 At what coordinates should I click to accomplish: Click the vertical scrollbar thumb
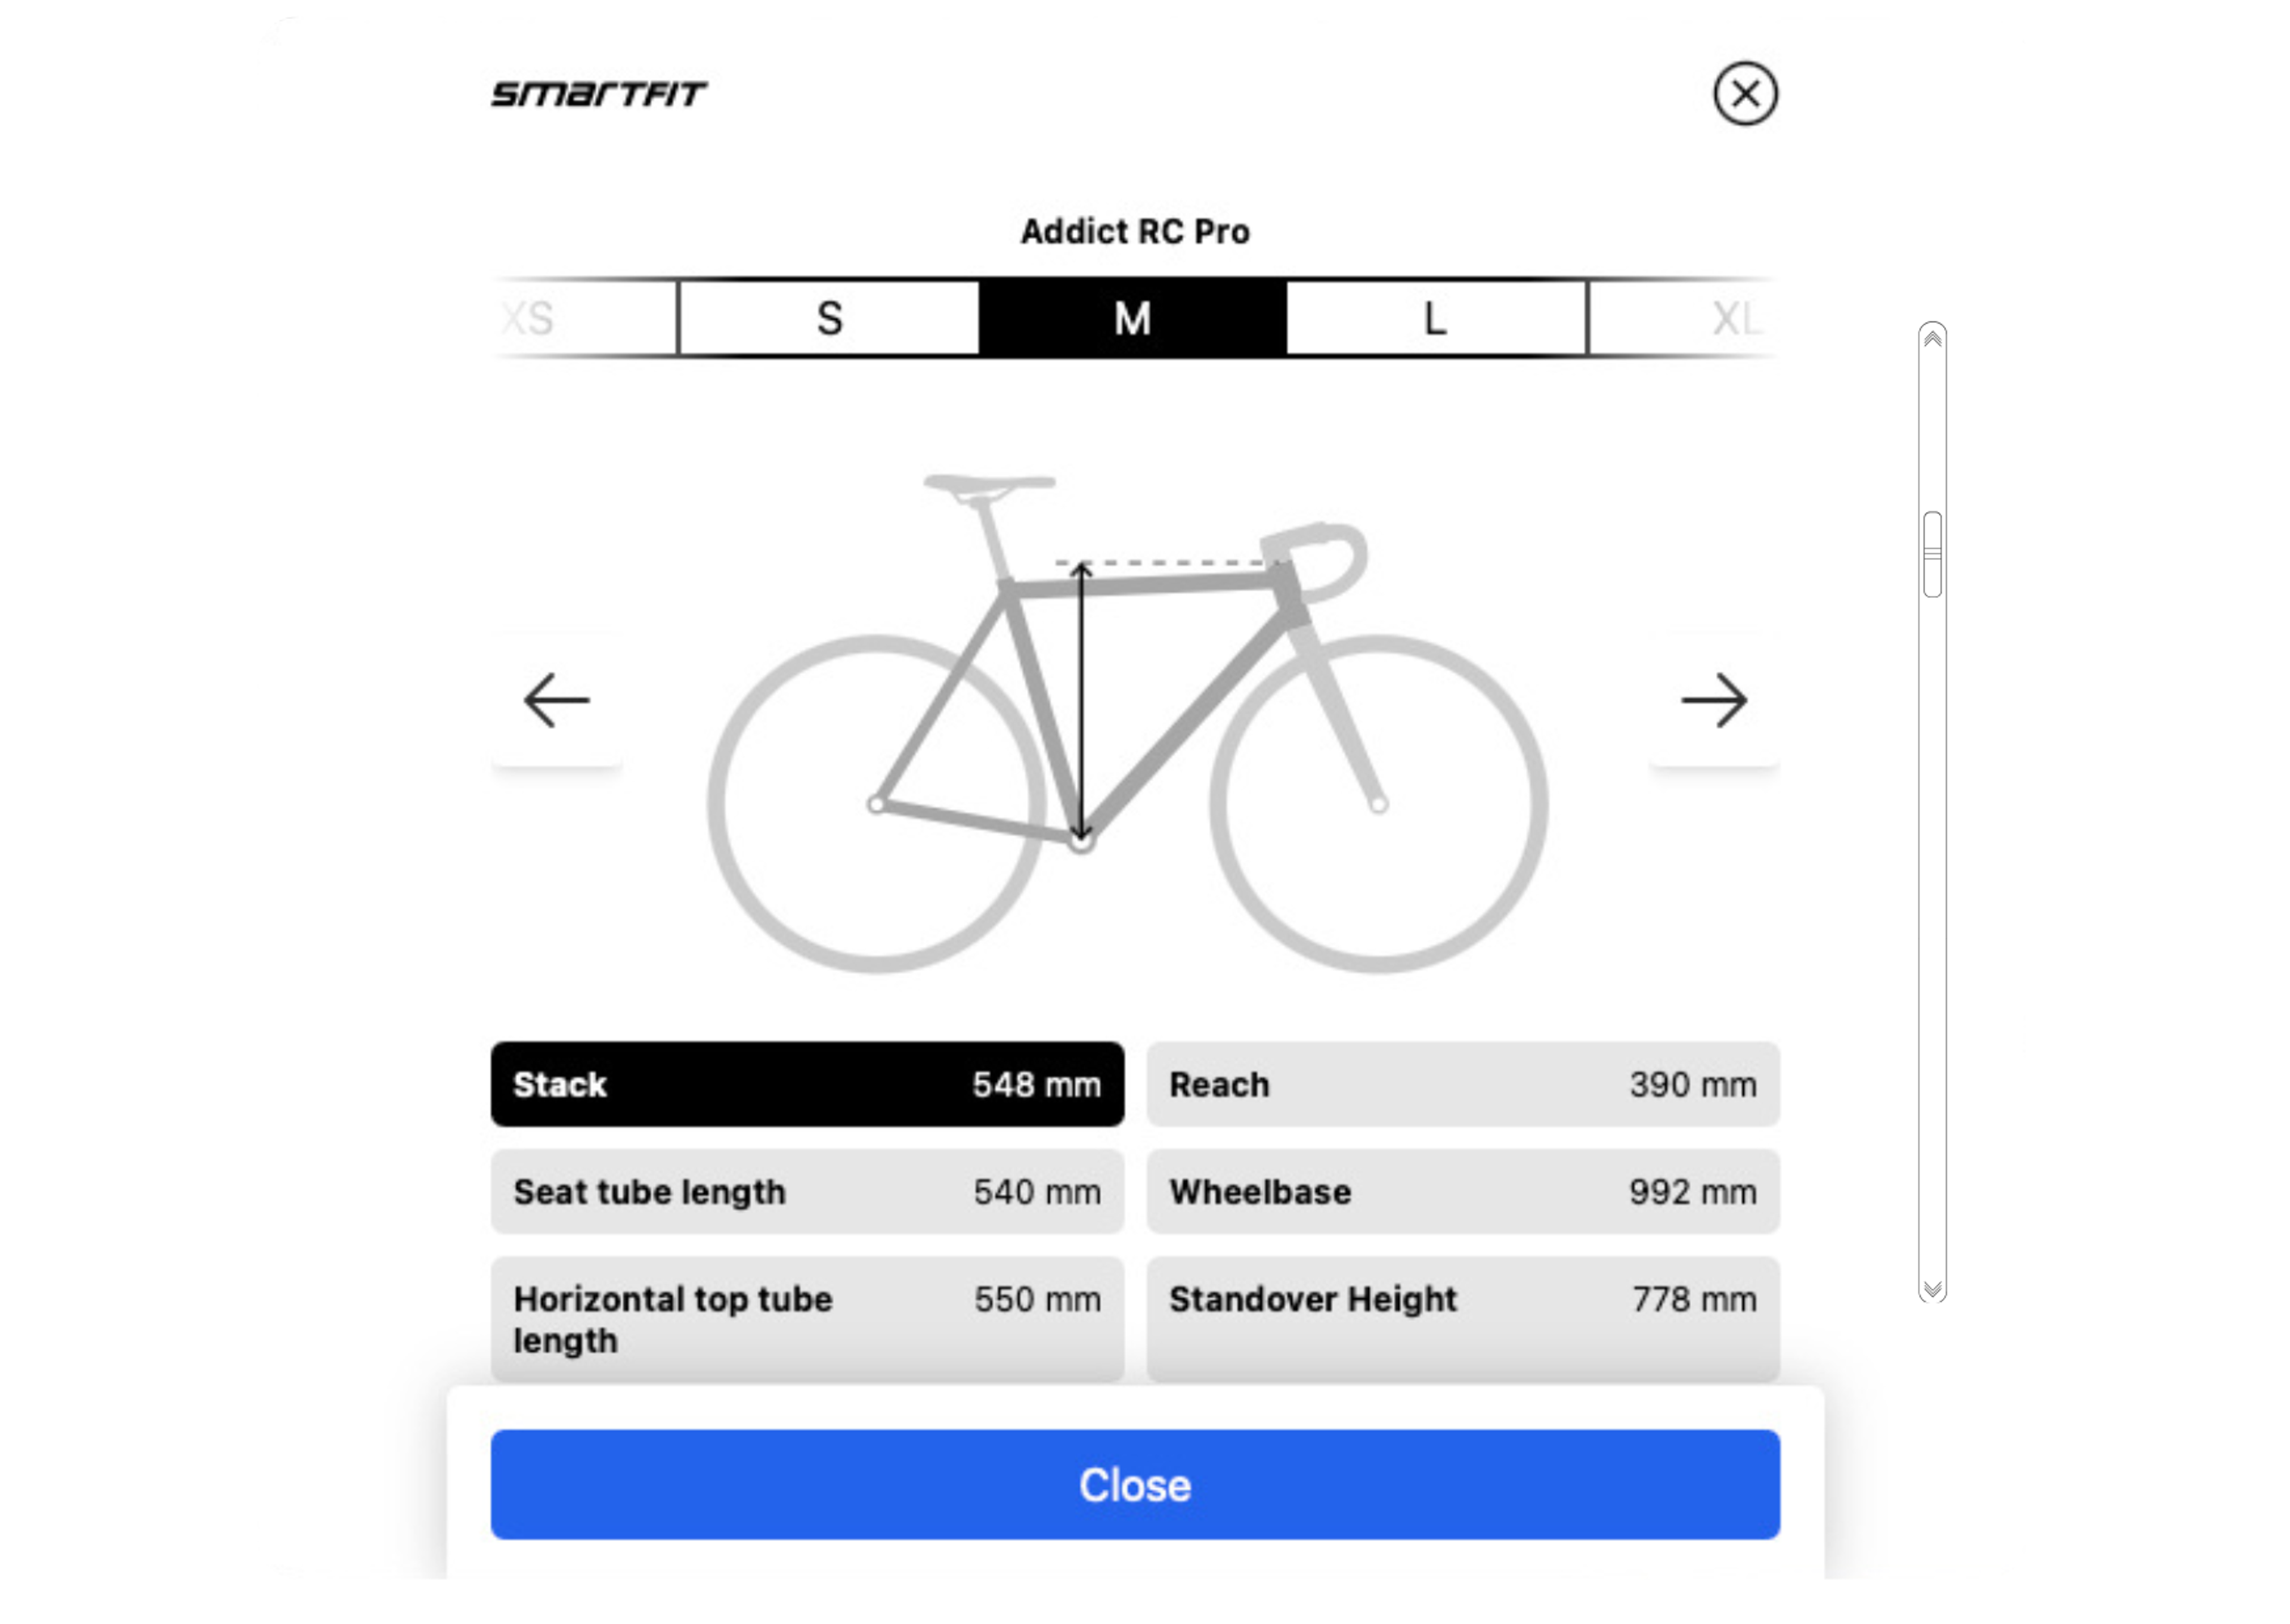[1932, 555]
